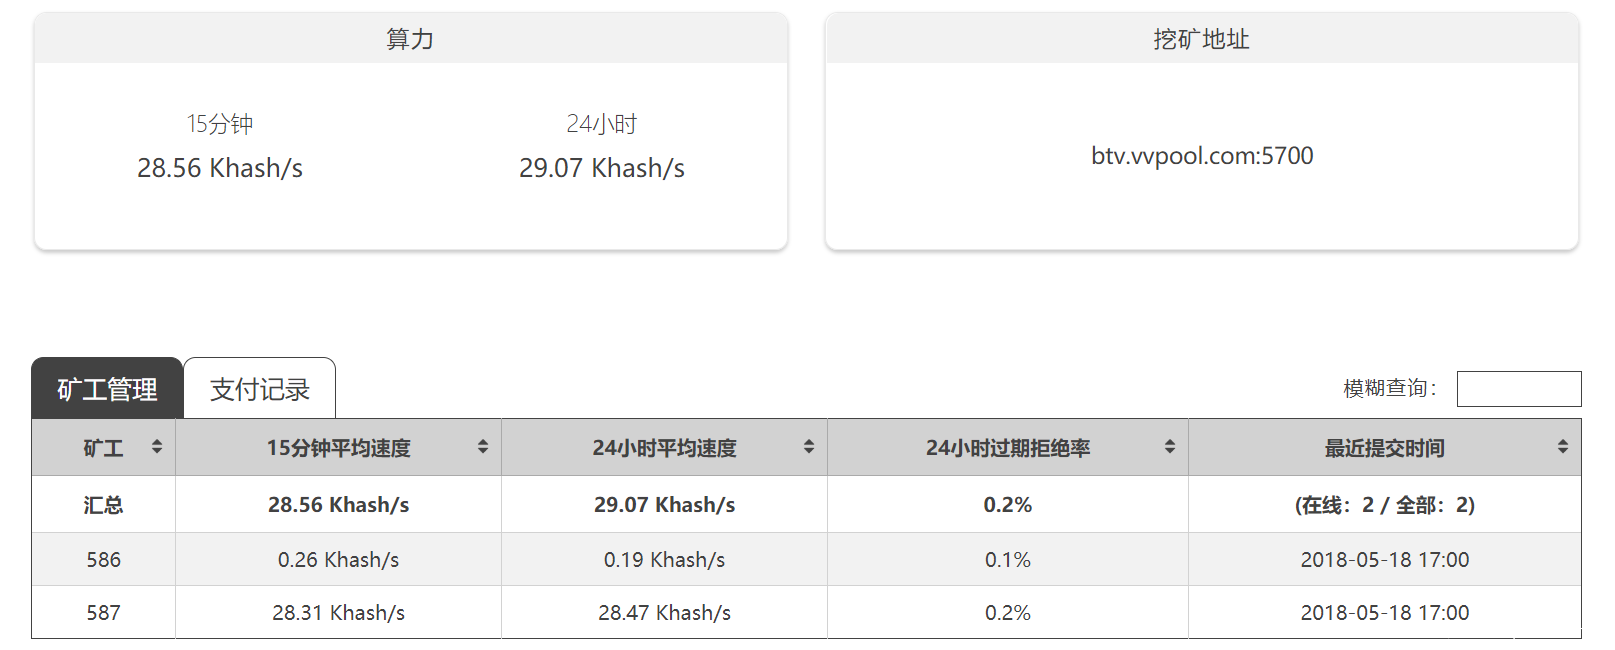Click the 汇总 summary row label
The height and width of the screenshot is (650, 1615).
[103, 505]
